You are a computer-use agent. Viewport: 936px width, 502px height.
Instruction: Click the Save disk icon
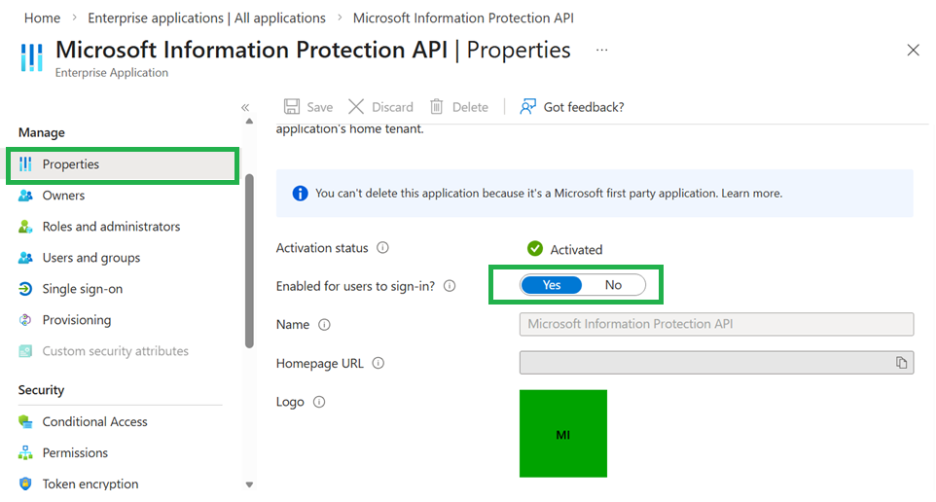coord(291,107)
